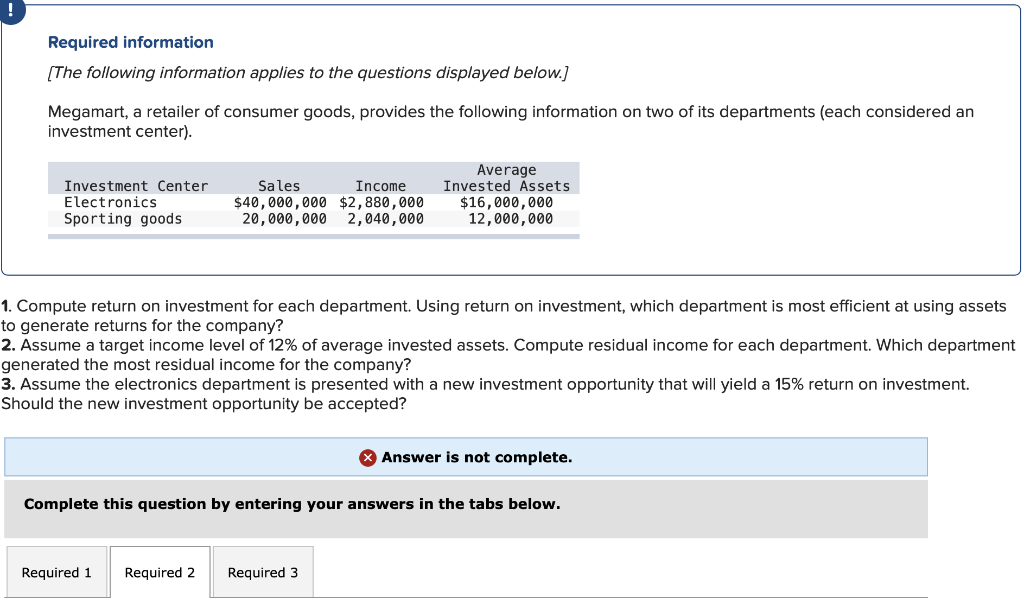Select the 'Sporting goods' row label
1024x598 pixels.
point(123,219)
